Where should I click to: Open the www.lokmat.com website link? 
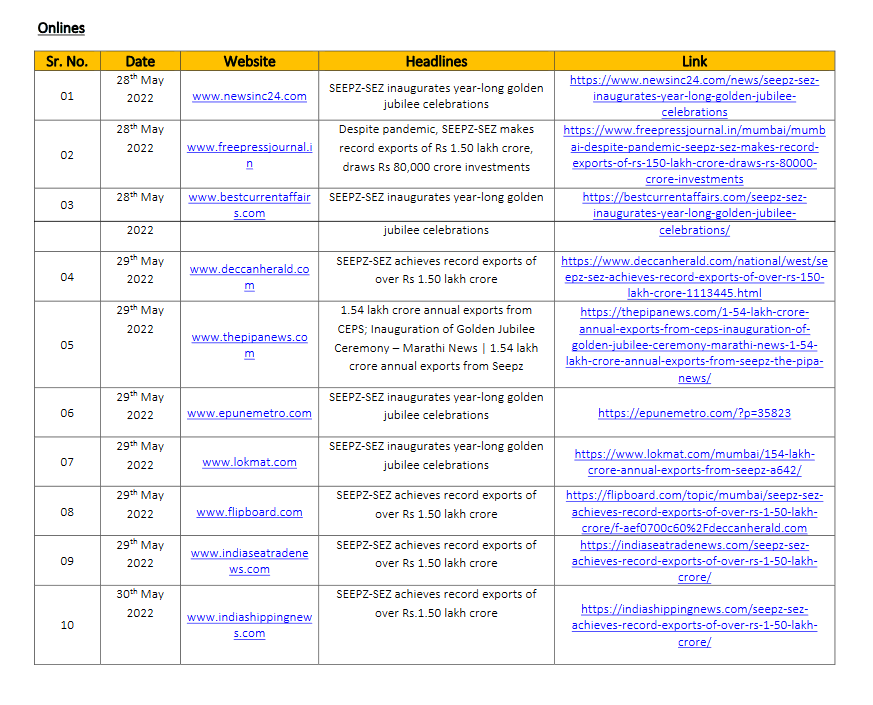pyautogui.click(x=249, y=462)
